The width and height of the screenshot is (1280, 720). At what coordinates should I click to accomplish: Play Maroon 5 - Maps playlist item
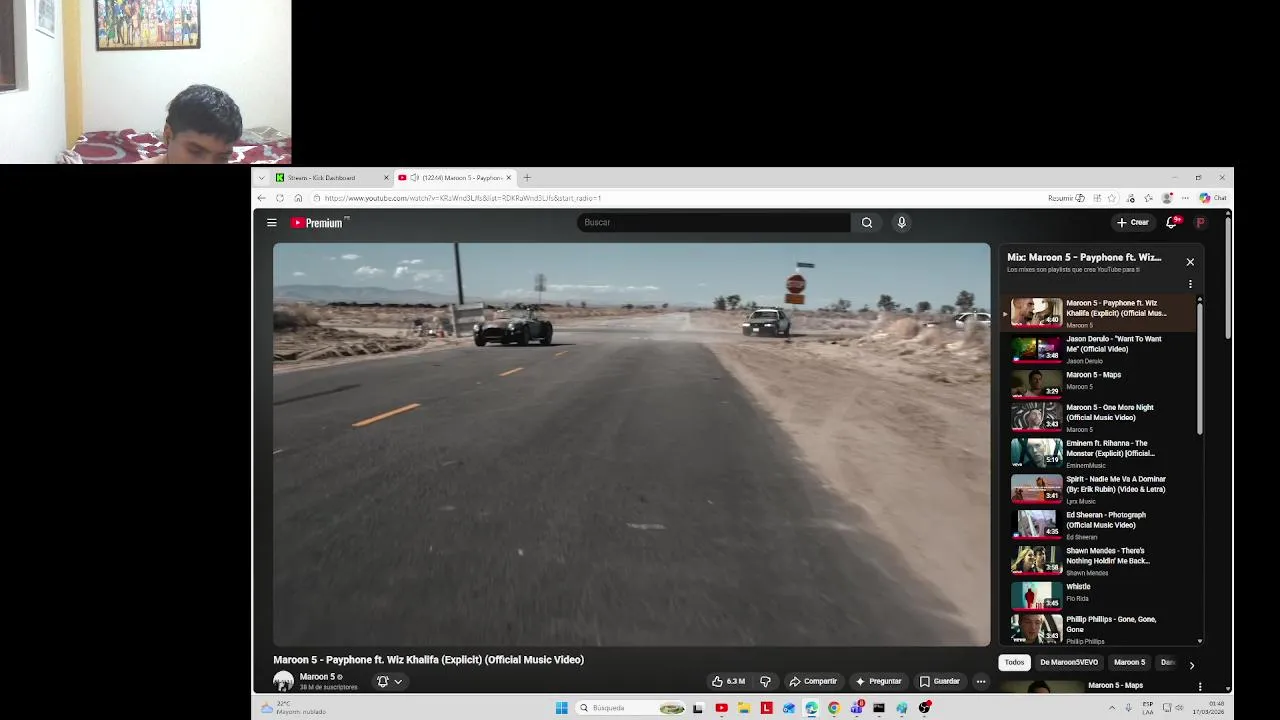(x=1100, y=384)
